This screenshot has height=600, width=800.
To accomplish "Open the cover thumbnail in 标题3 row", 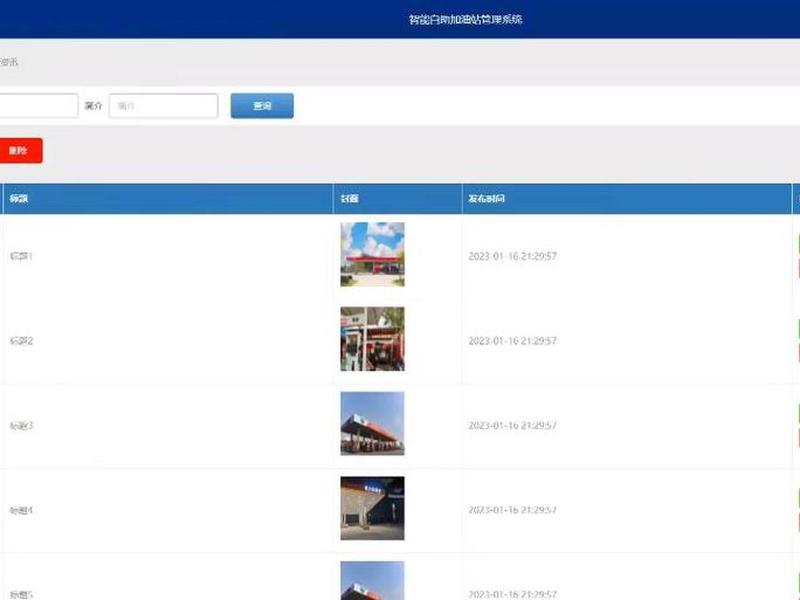I will click(372, 423).
